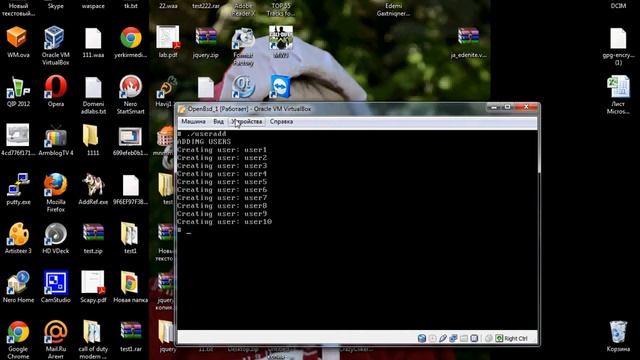Click the hard disk activity status icon
The image size is (640, 360).
(422, 338)
